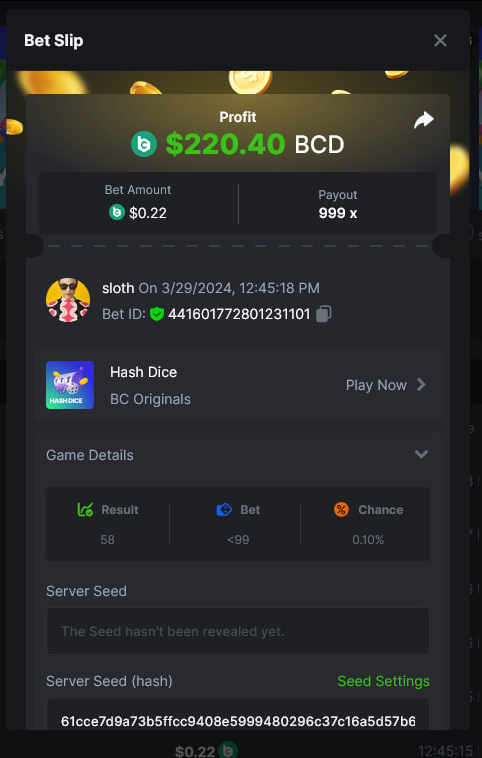482x758 pixels.
Task: Click the blue Bet dice icon
Action: coord(224,510)
